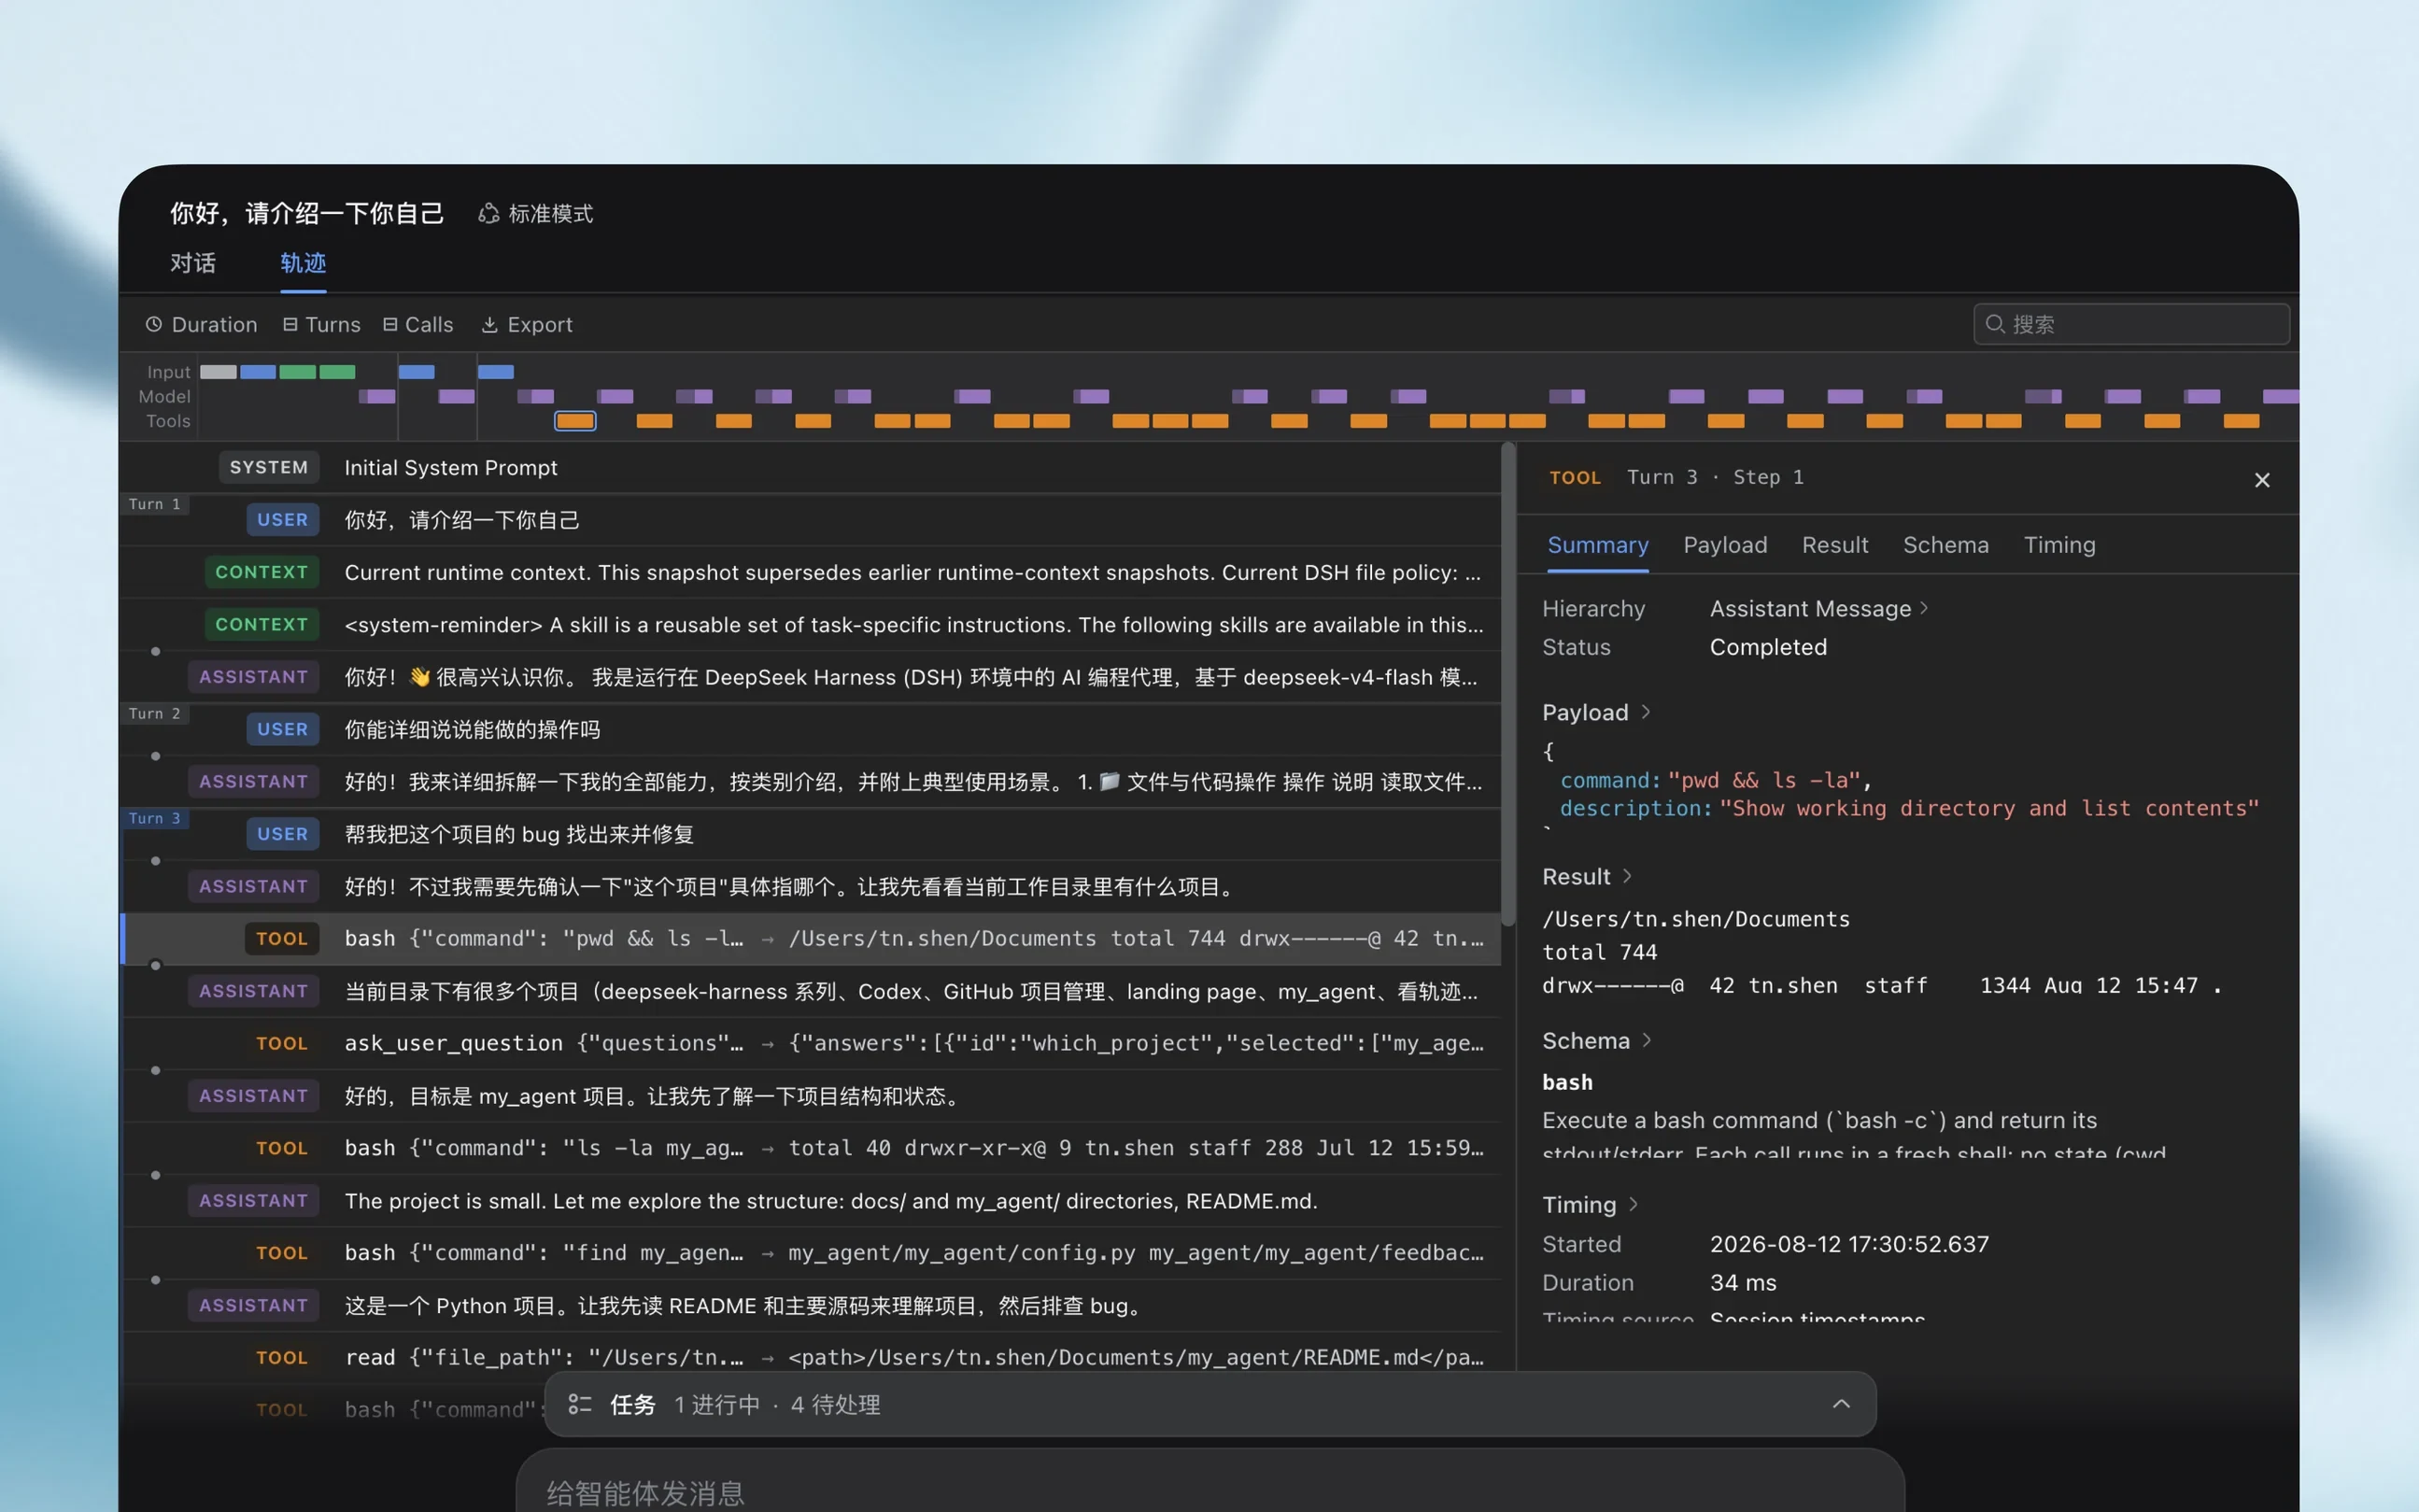Viewport: 2419px width, 1512px height.
Task: Click the task list icon beside 任务
Action: click(580, 1404)
